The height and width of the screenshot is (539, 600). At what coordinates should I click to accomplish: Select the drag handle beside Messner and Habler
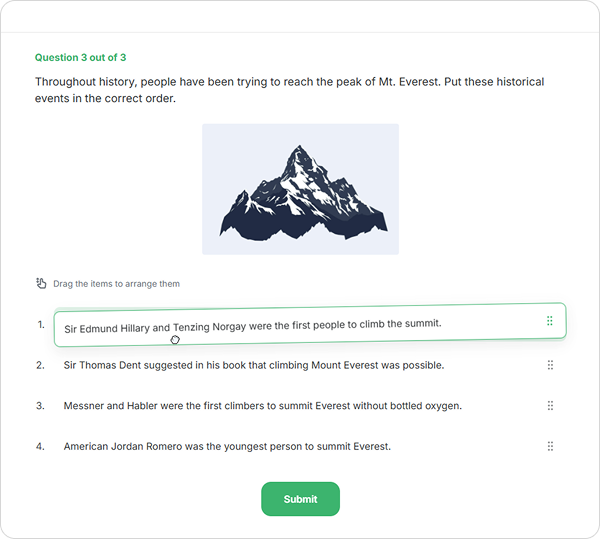(x=550, y=406)
